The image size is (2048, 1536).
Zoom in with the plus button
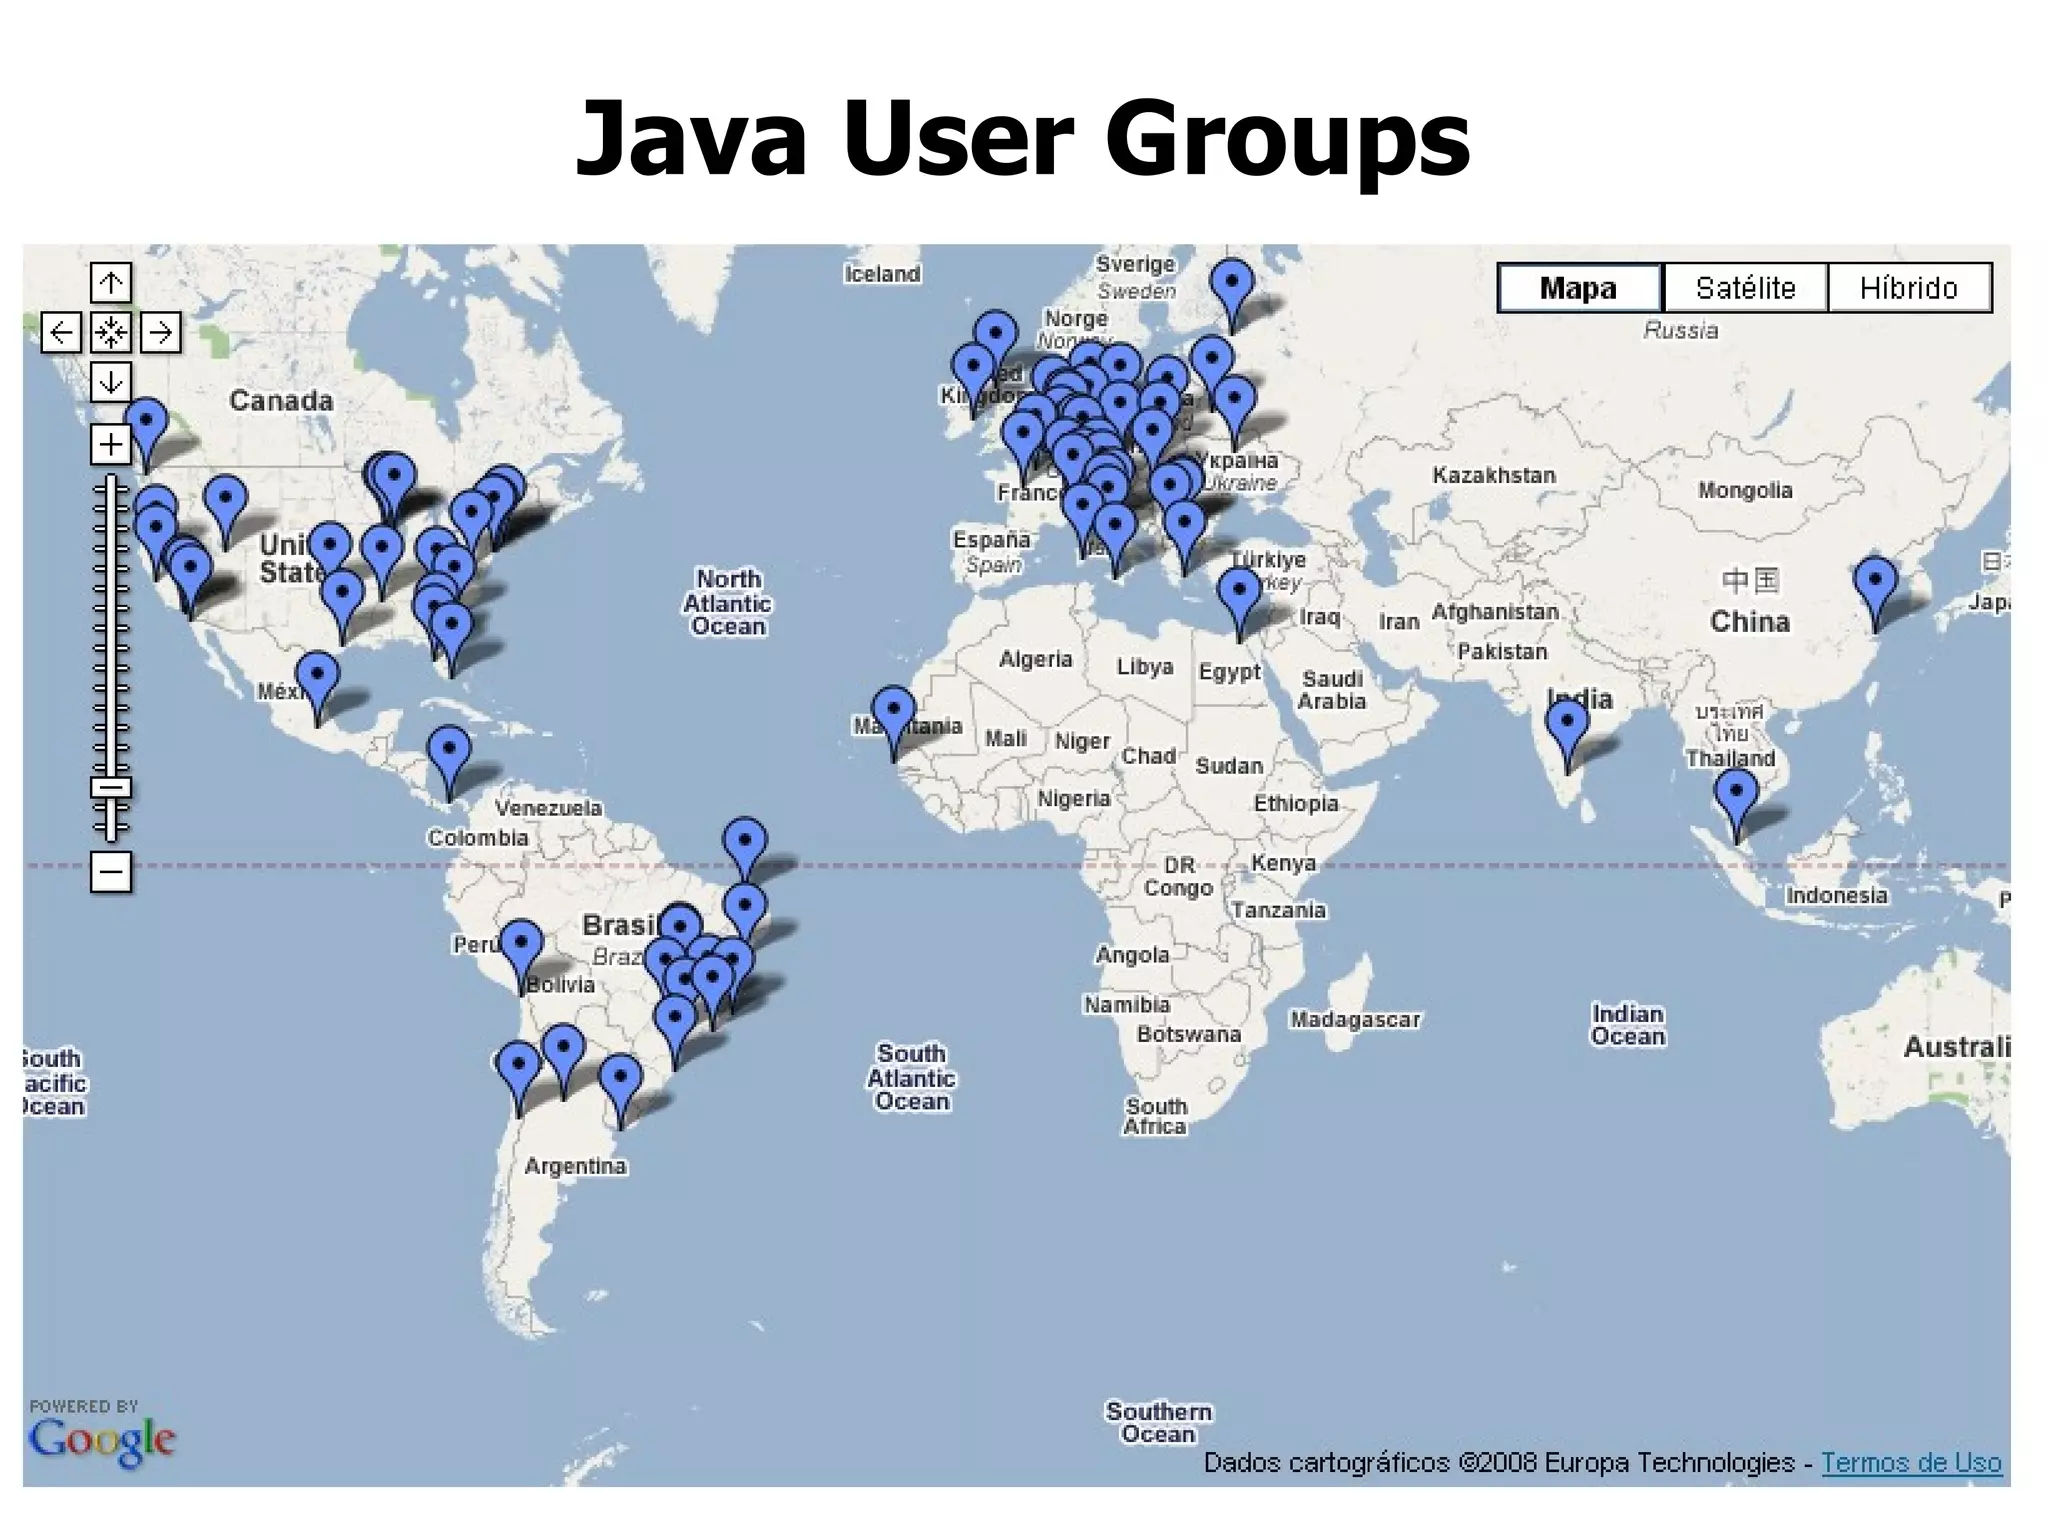coord(110,444)
